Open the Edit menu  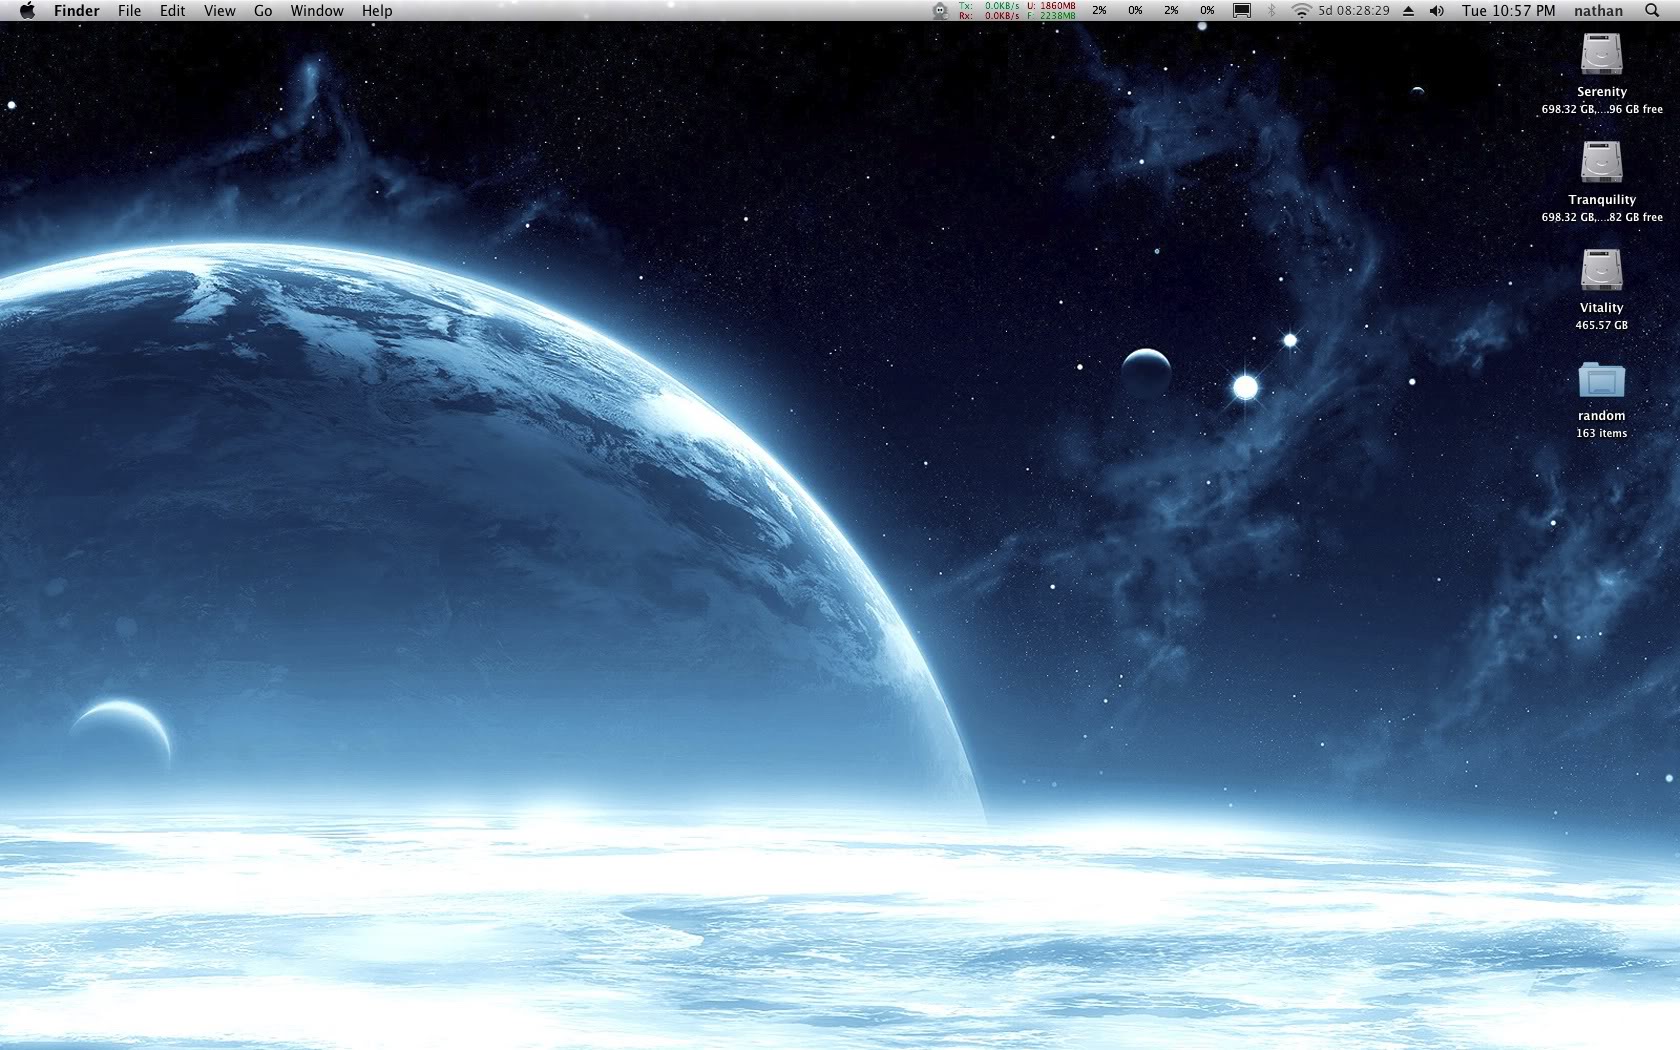click(173, 11)
